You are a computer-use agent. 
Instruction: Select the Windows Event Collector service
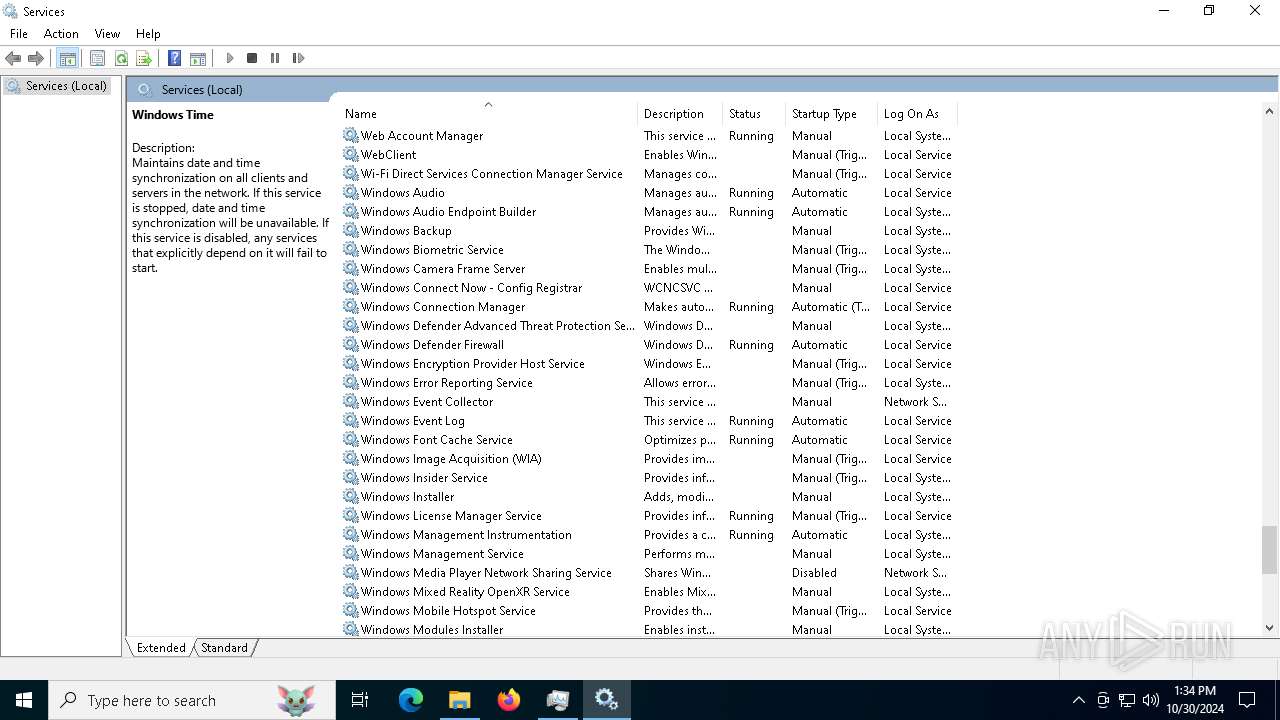tap(648, 401)
